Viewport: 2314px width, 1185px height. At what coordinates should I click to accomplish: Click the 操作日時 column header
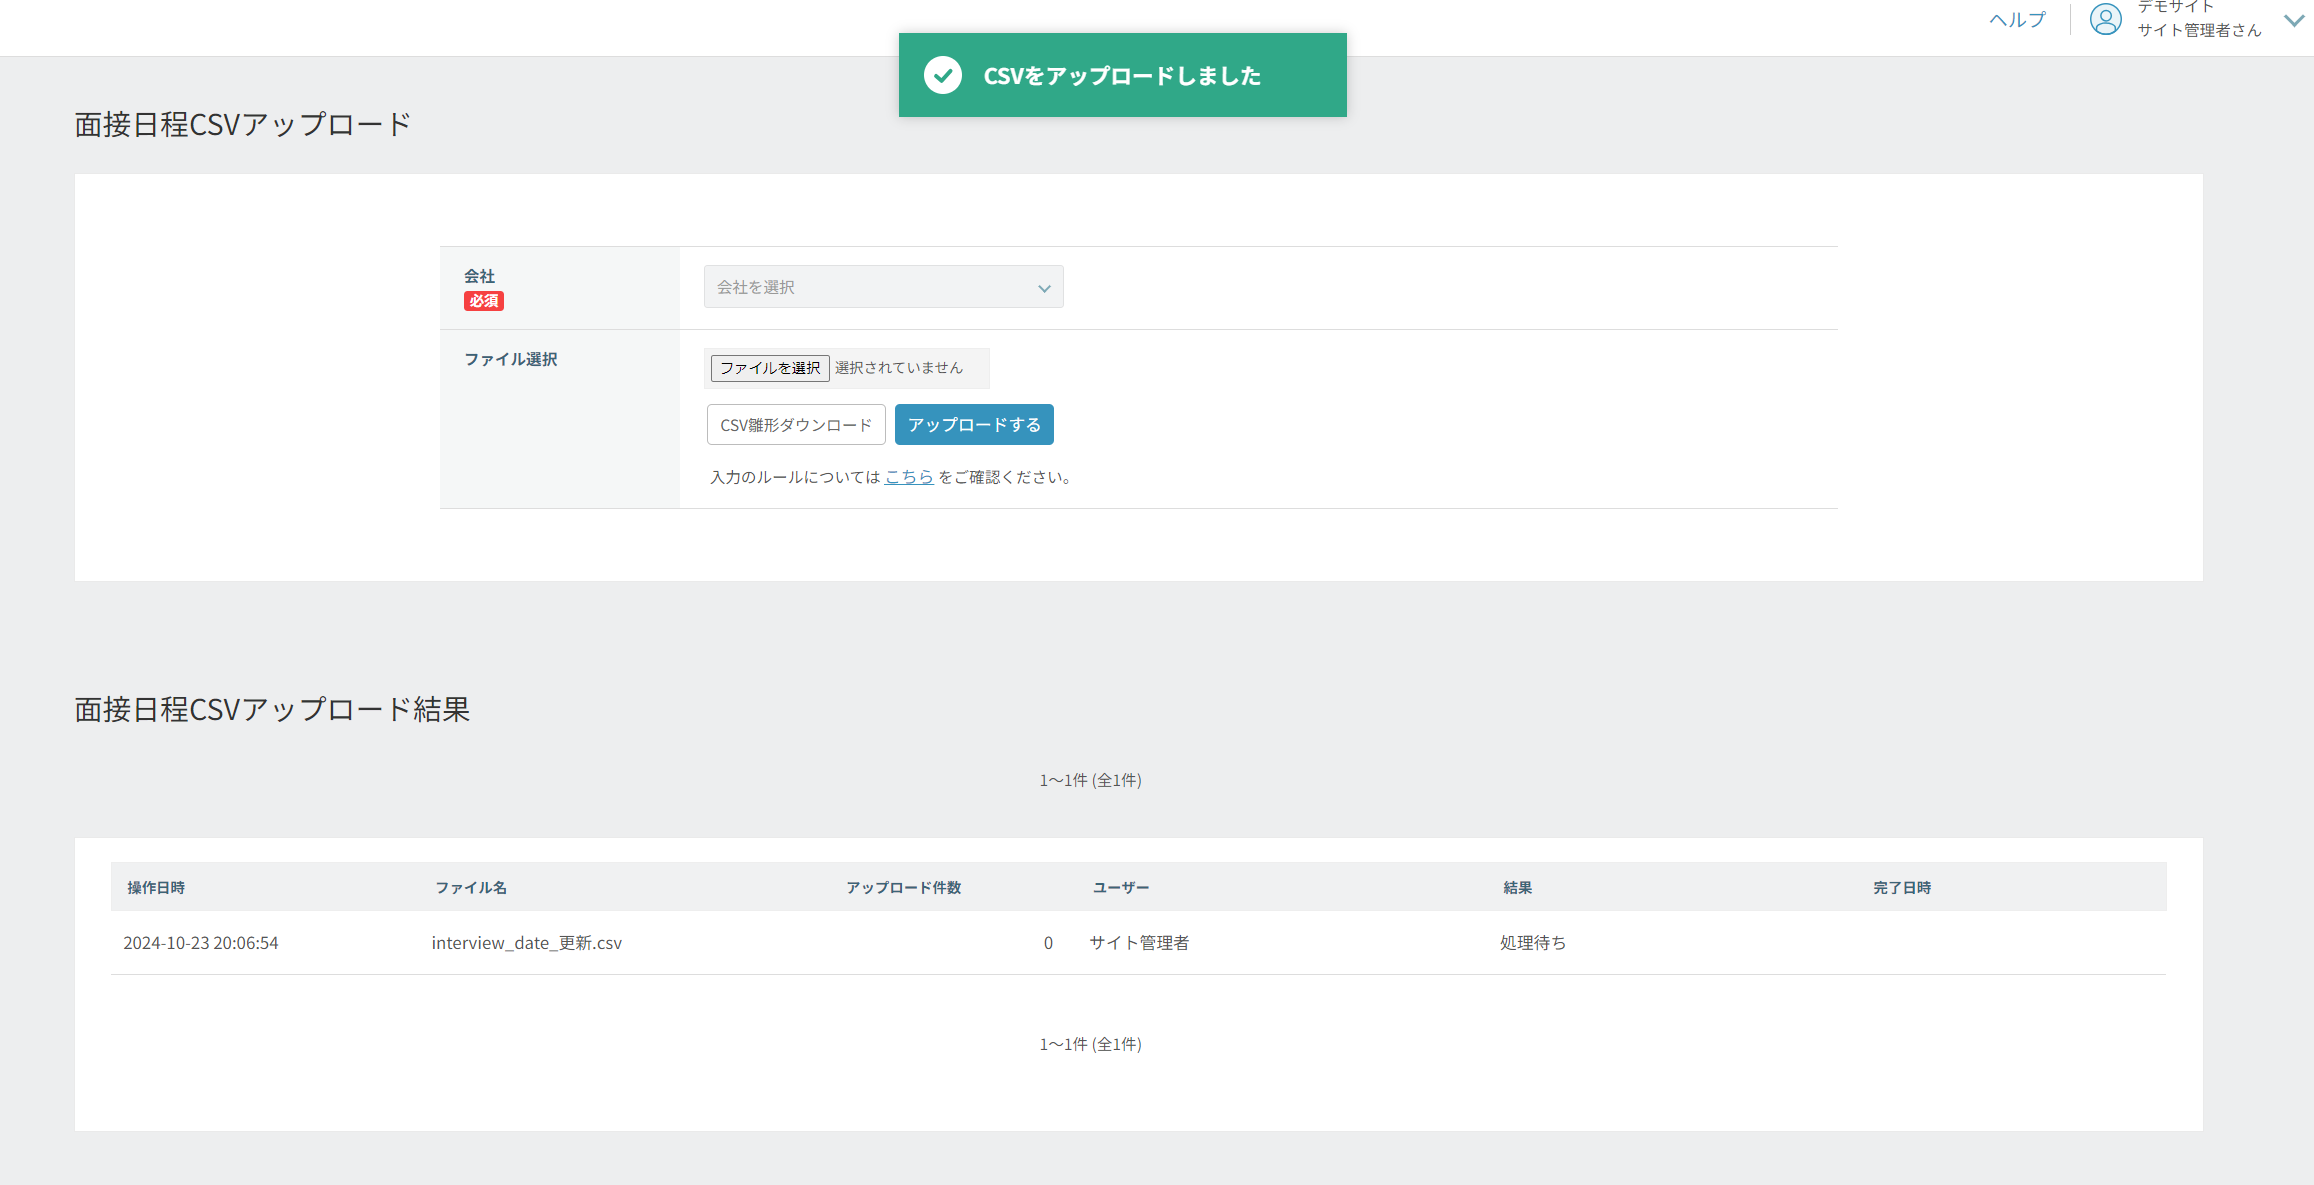(156, 887)
